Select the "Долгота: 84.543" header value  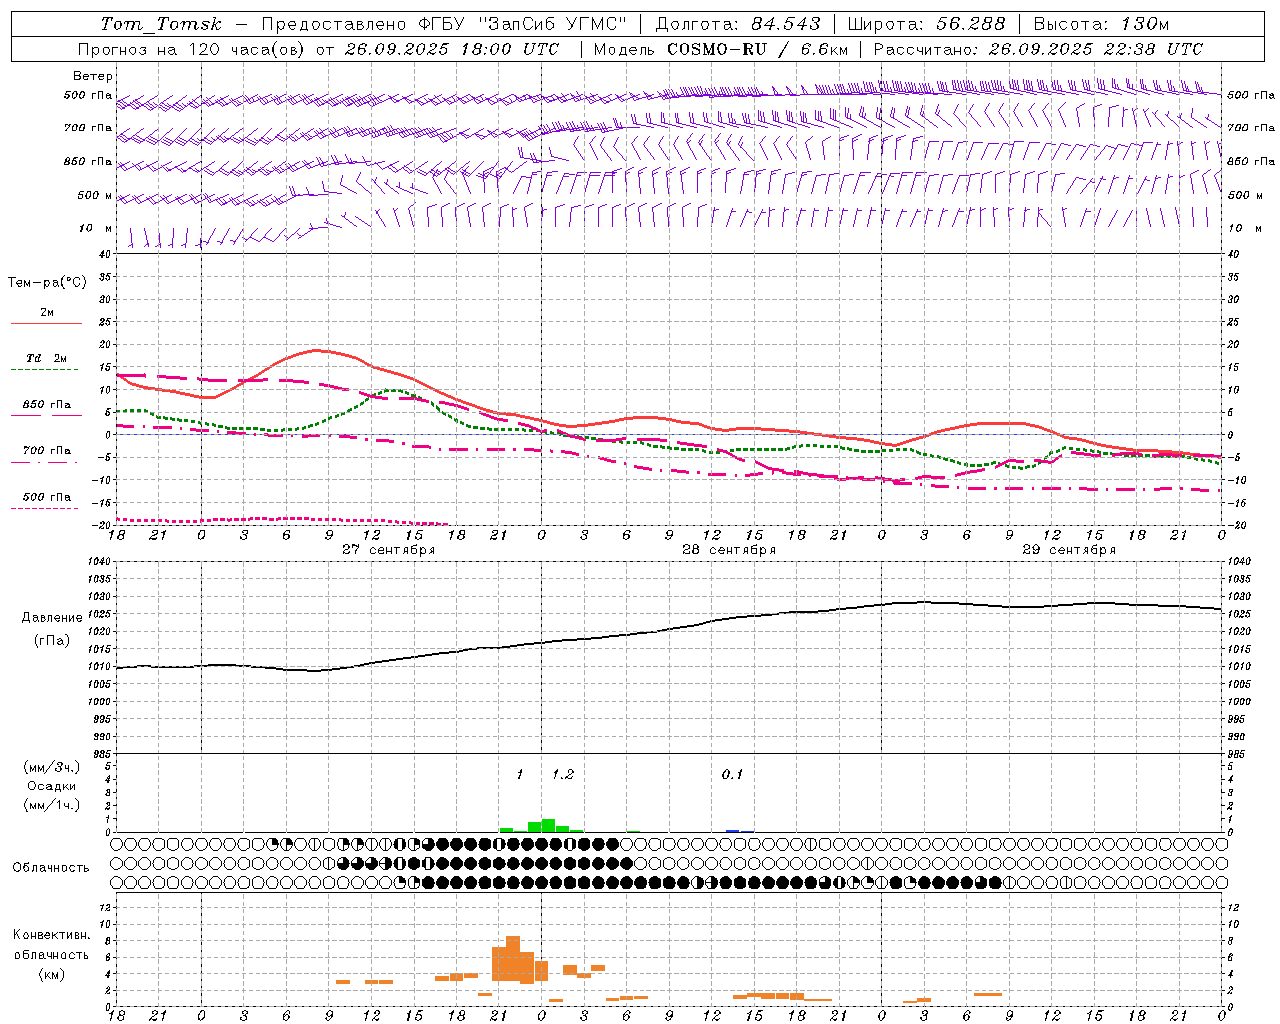coord(738,24)
